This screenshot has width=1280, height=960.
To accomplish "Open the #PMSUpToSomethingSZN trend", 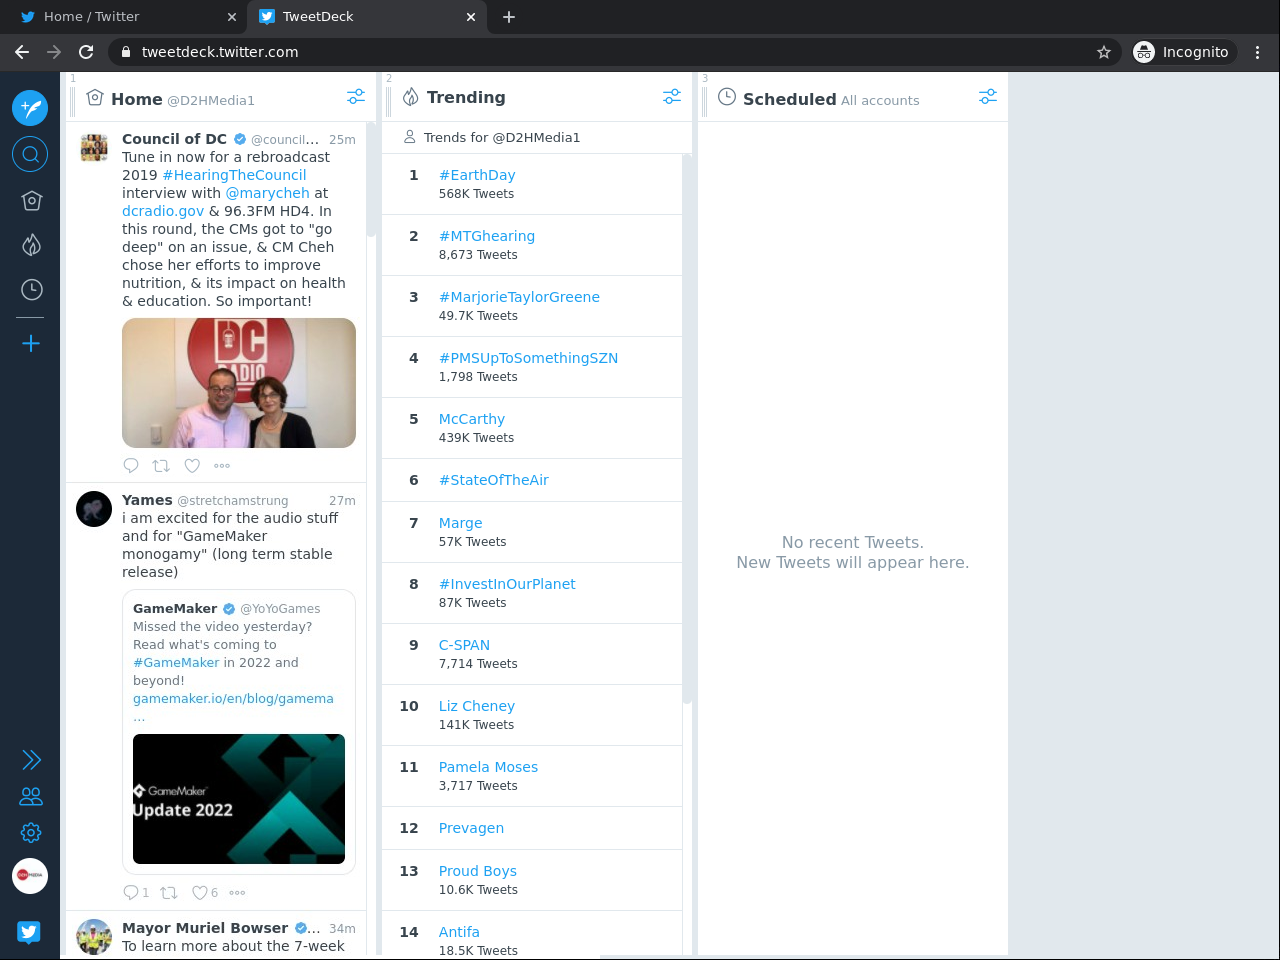I will click(x=528, y=358).
